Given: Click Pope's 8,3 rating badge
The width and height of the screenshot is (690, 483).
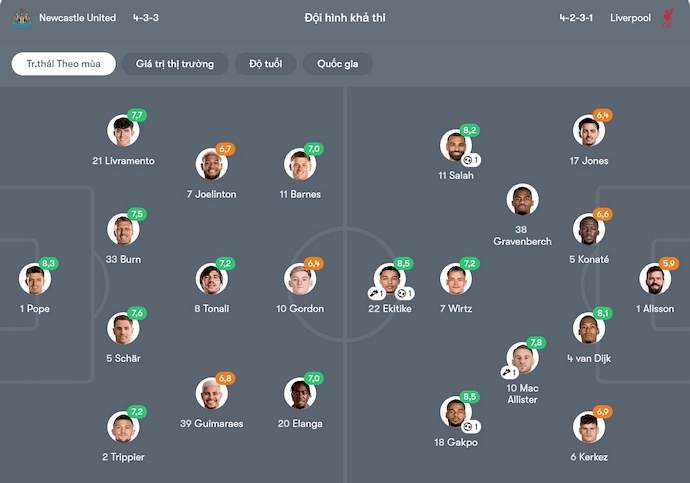Looking at the screenshot, I should pyautogui.click(x=49, y=263).
